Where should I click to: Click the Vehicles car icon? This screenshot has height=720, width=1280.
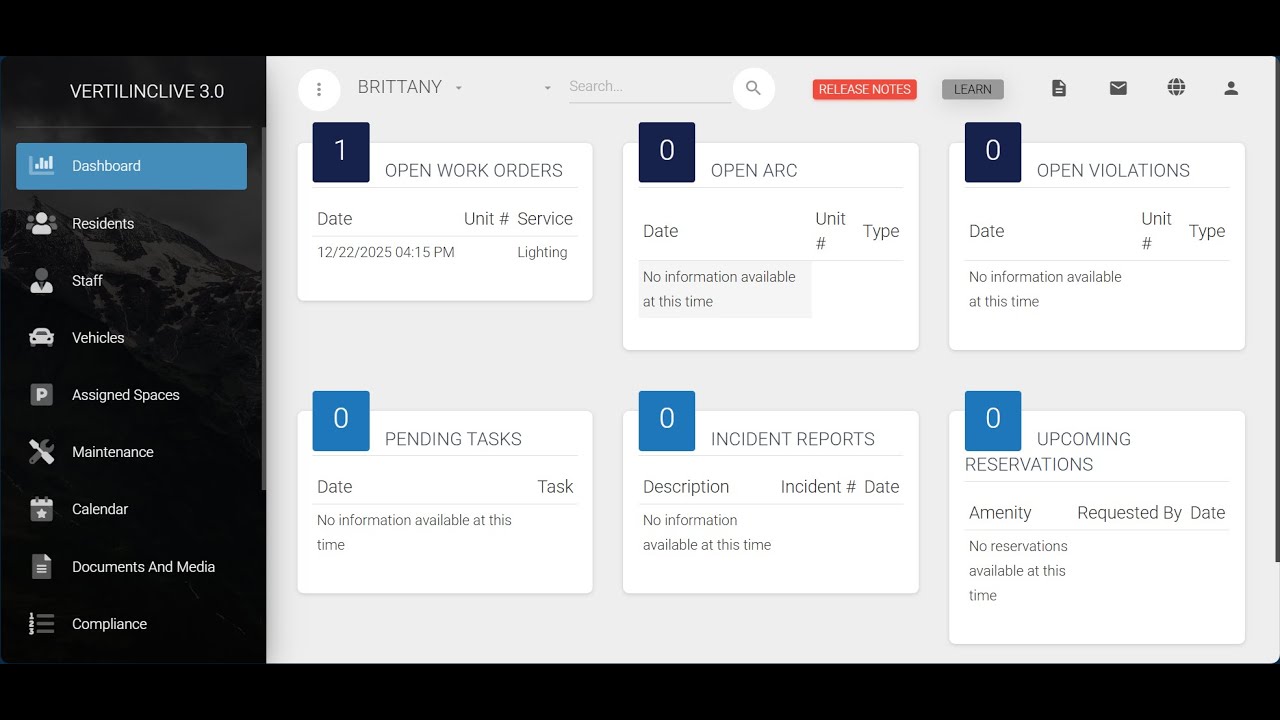pos(42,338)
